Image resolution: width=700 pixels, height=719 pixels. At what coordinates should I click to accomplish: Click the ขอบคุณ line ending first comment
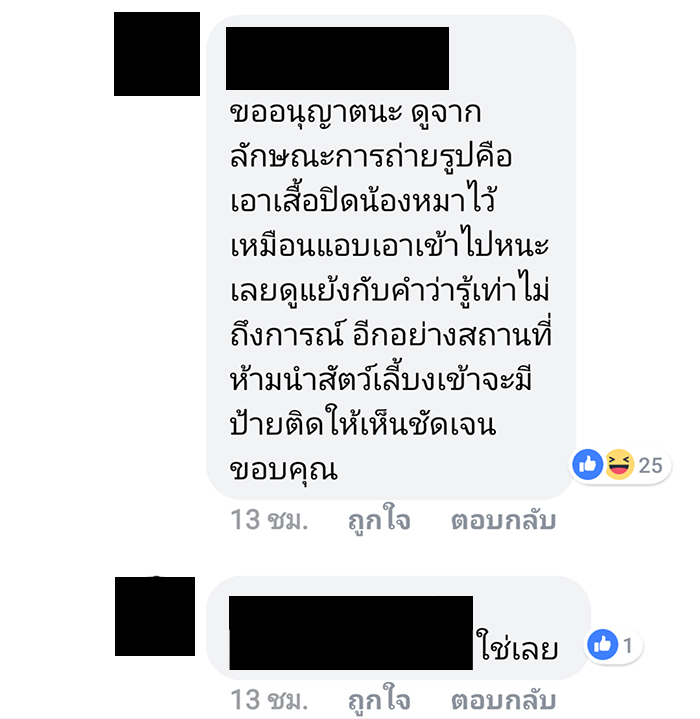point(284,470)
